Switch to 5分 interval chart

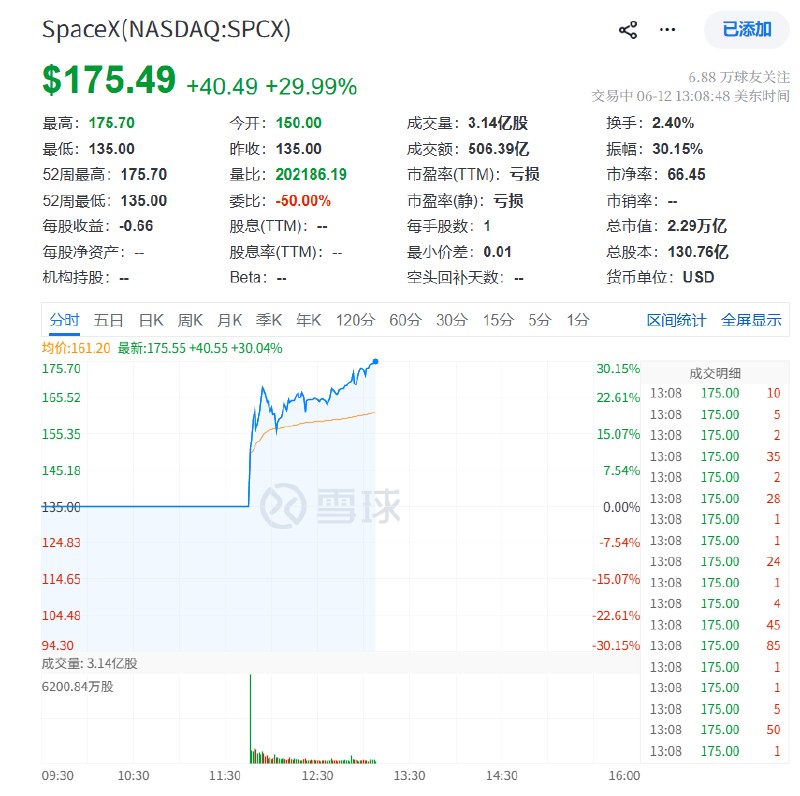click(539, 320)
